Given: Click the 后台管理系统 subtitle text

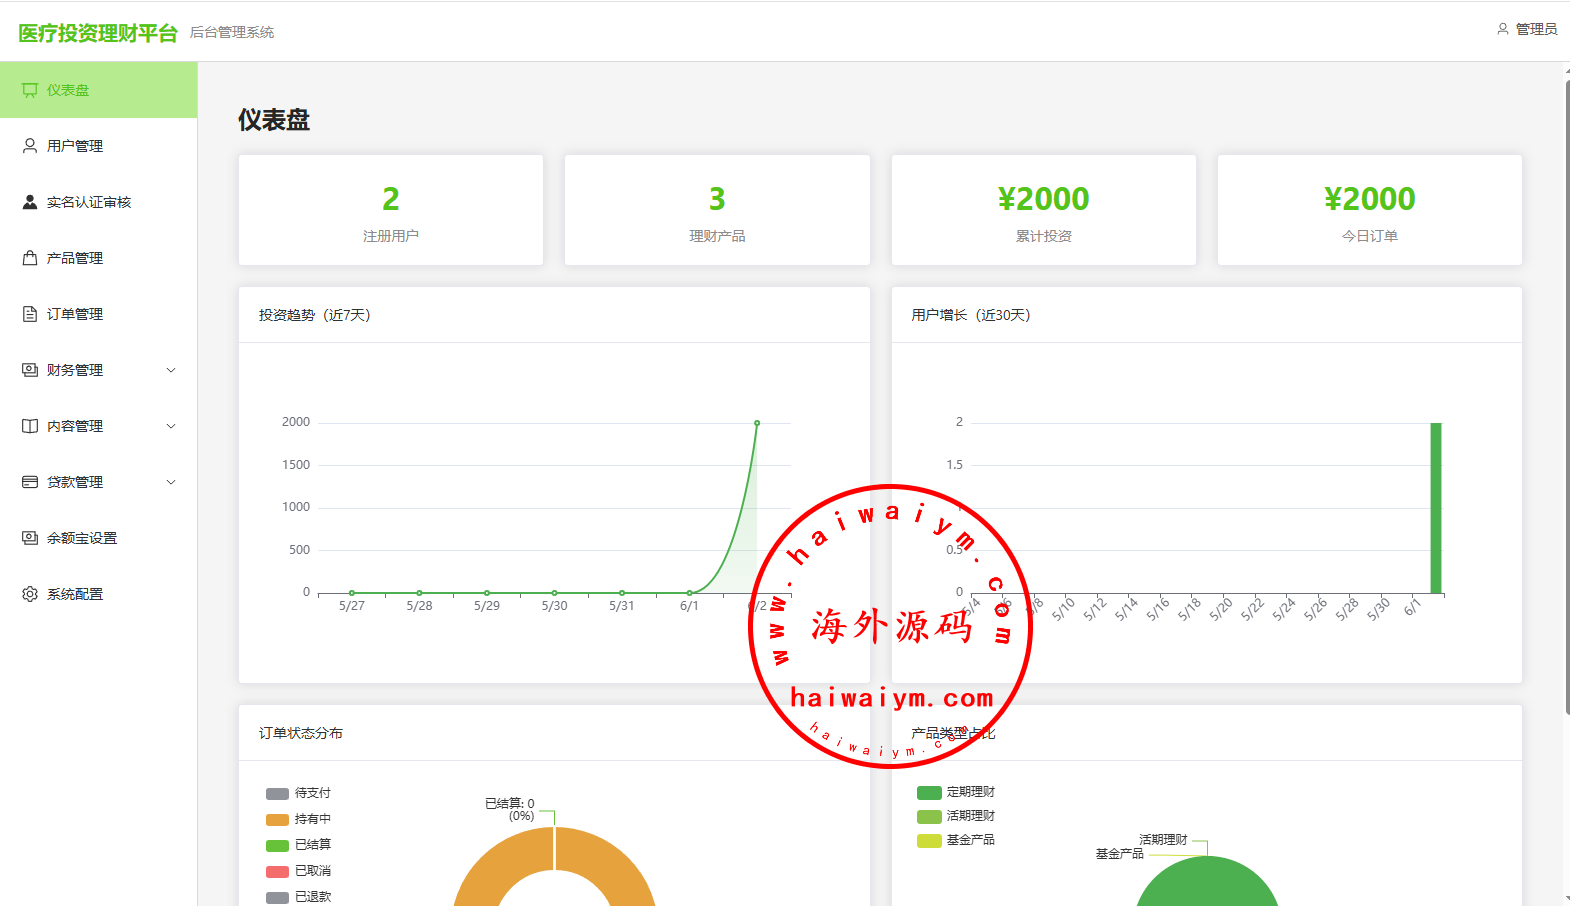Looking at the screenshot, I should 232,33.
